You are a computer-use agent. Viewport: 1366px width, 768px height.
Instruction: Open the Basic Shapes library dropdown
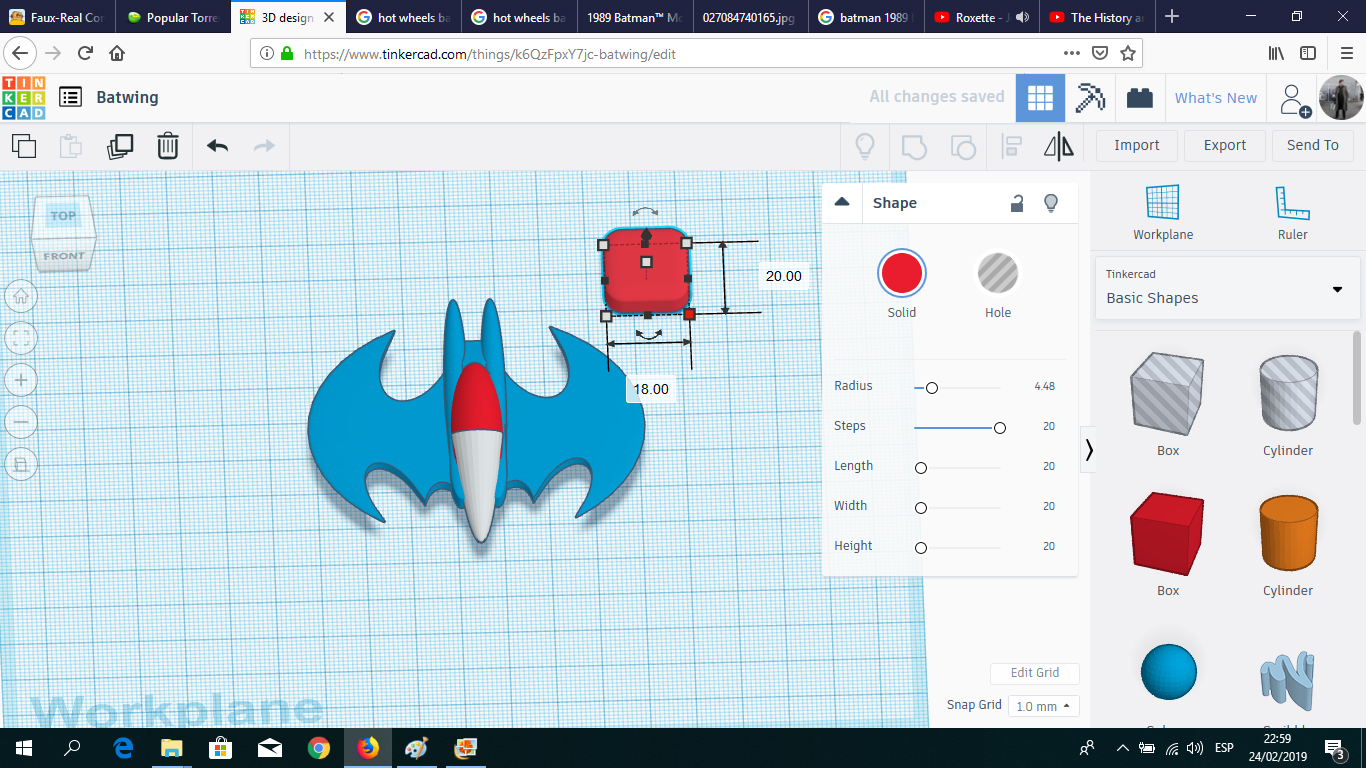coord(1224,287)
